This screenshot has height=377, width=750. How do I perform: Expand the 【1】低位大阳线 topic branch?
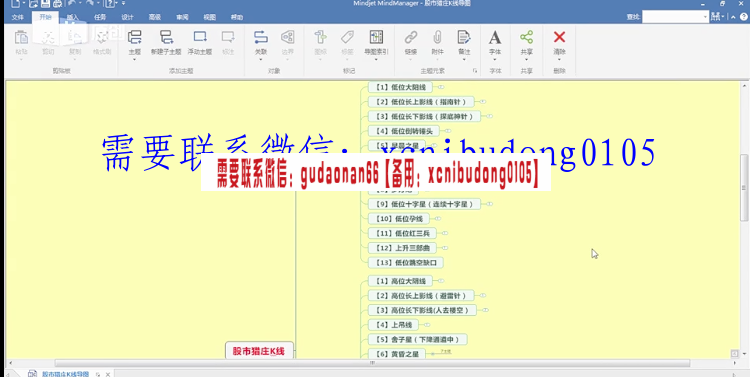coord(441,87)
